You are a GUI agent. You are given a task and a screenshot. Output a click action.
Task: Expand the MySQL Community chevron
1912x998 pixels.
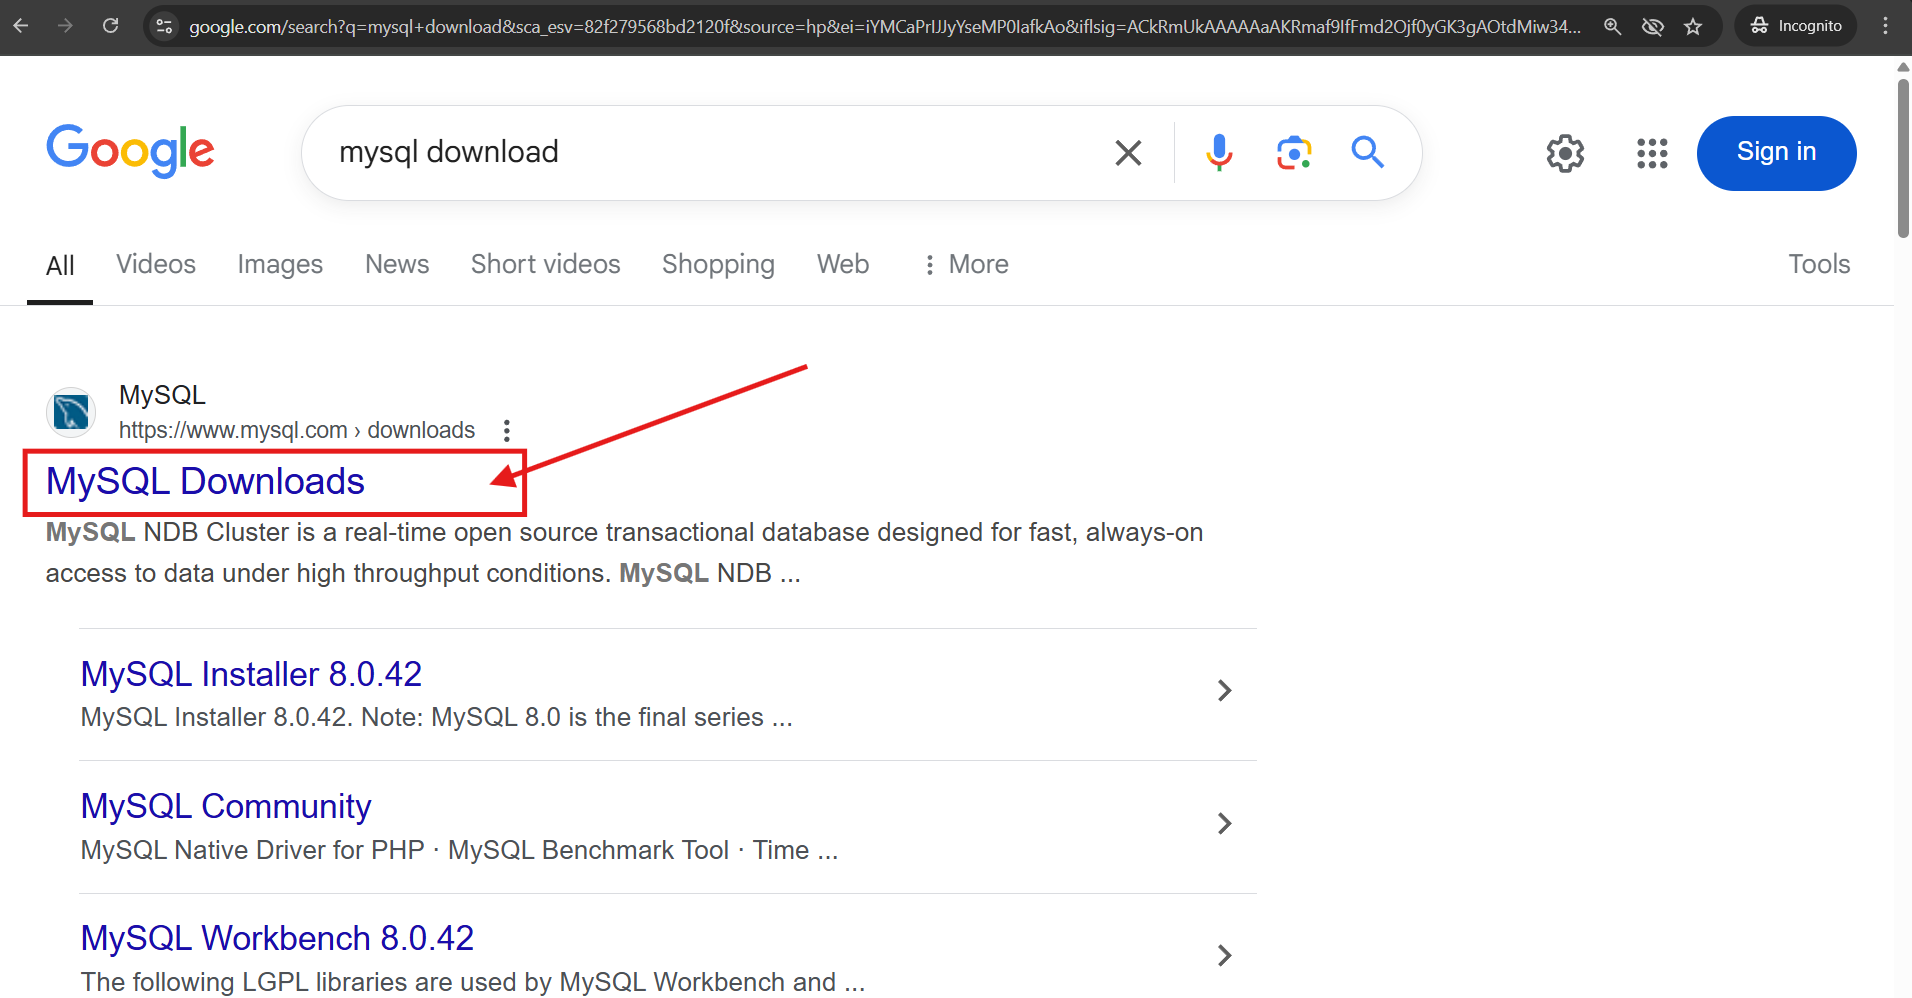[x=1224, y=823]
